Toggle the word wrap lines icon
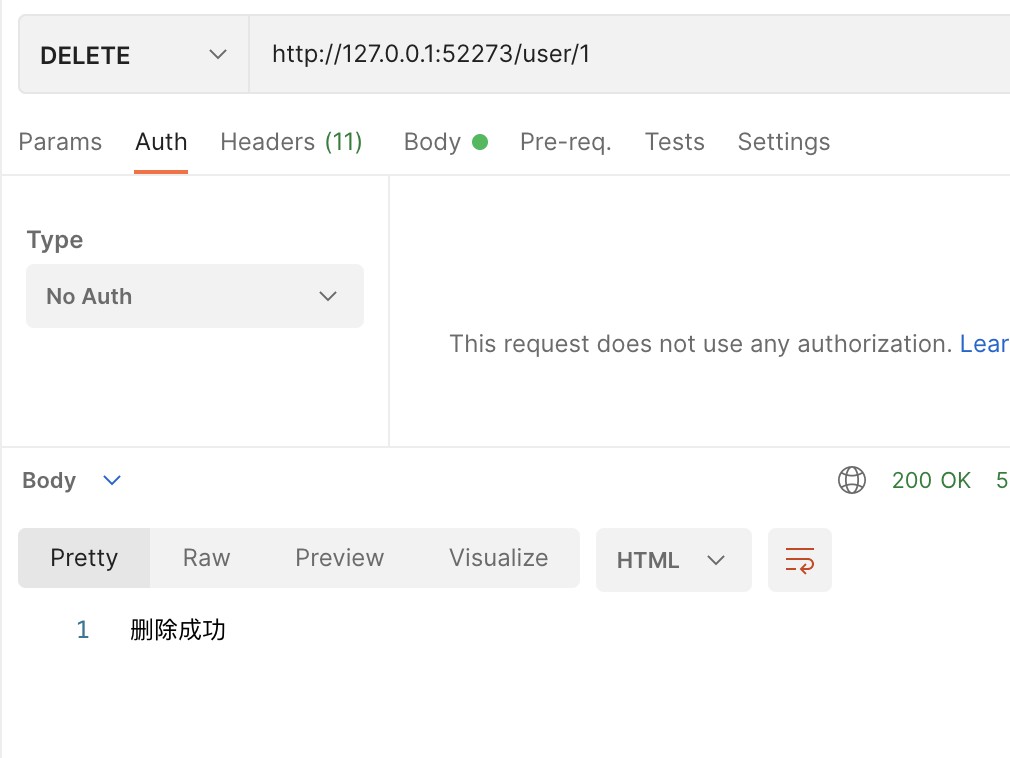The image size is (1010, 758). pyautogui.click(x=800, y=560)
